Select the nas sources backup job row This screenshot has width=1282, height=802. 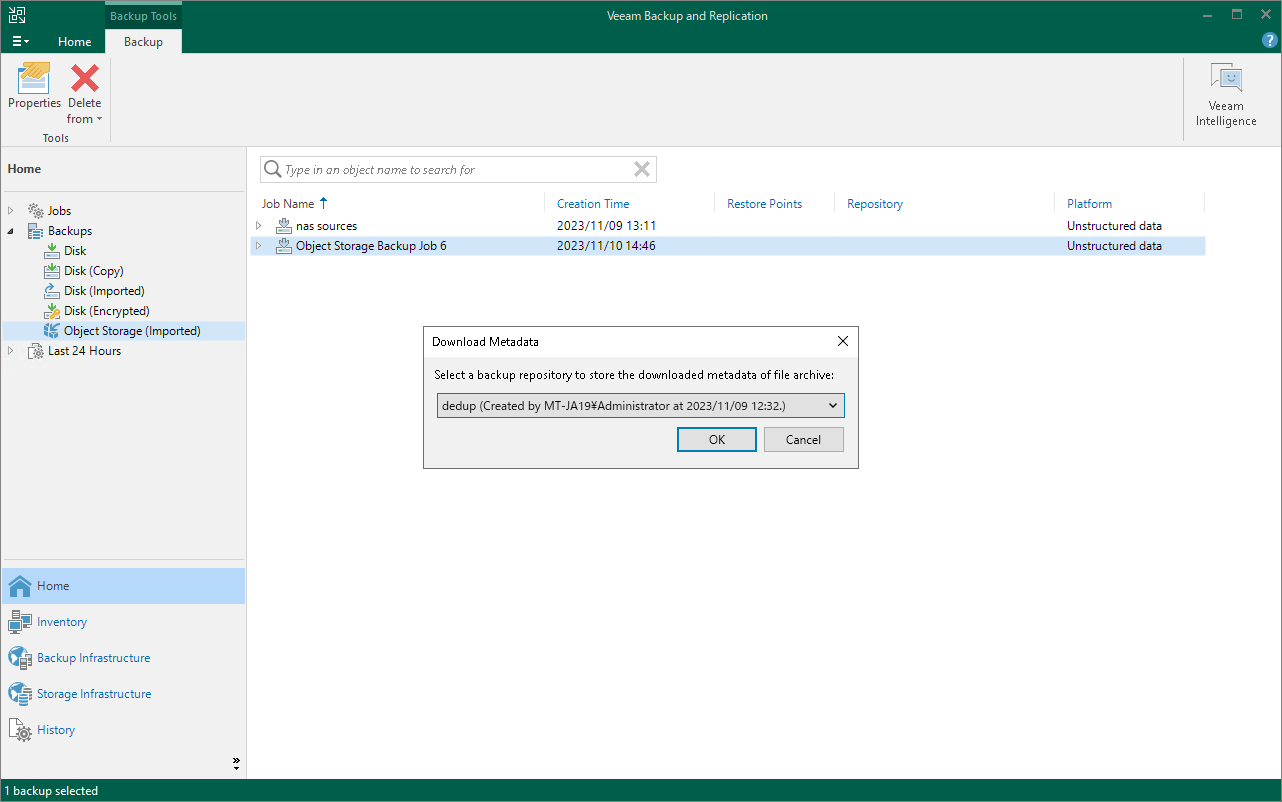pos(325,225)
